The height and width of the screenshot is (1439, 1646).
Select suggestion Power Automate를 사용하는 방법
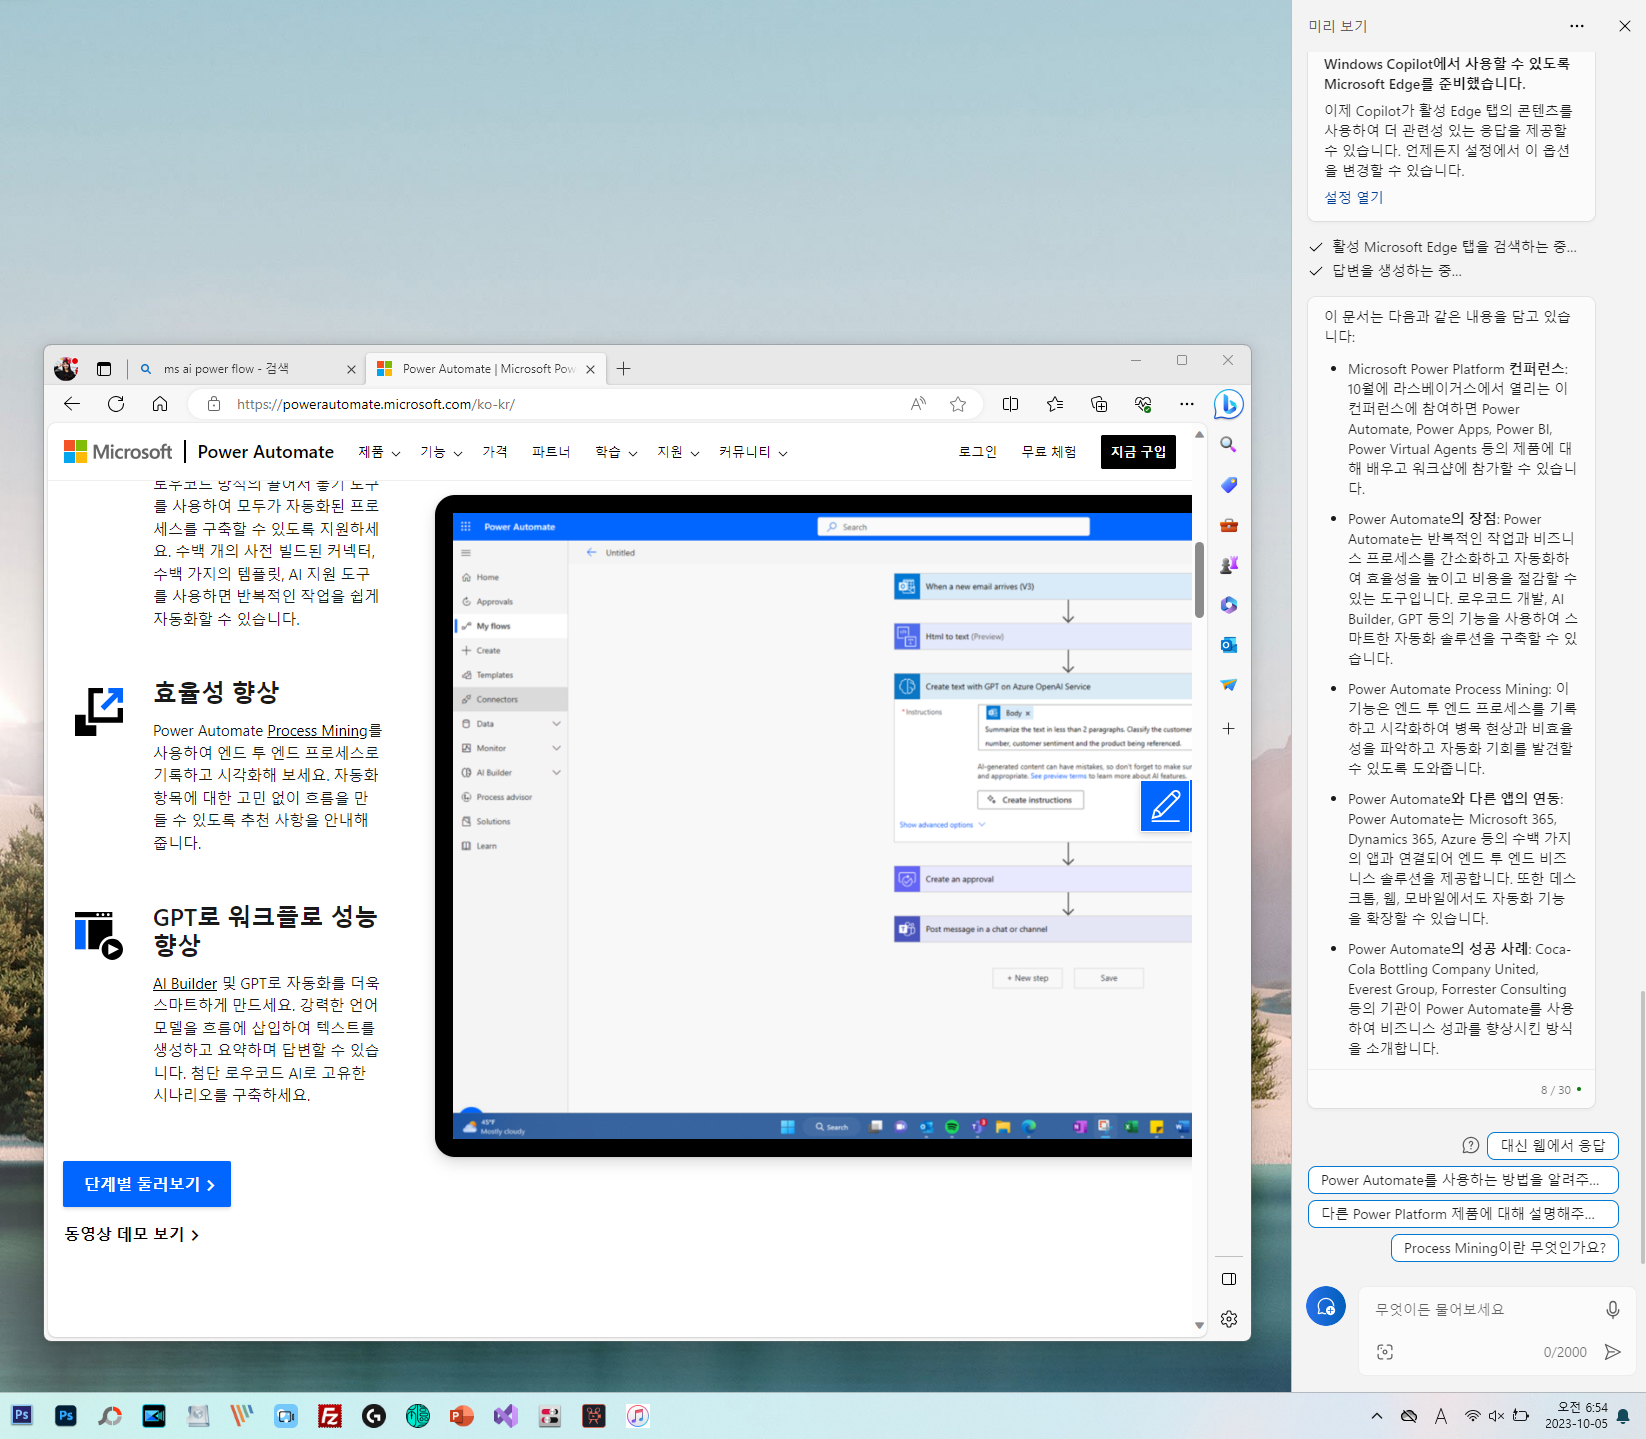click(x=1463, y=1180)
